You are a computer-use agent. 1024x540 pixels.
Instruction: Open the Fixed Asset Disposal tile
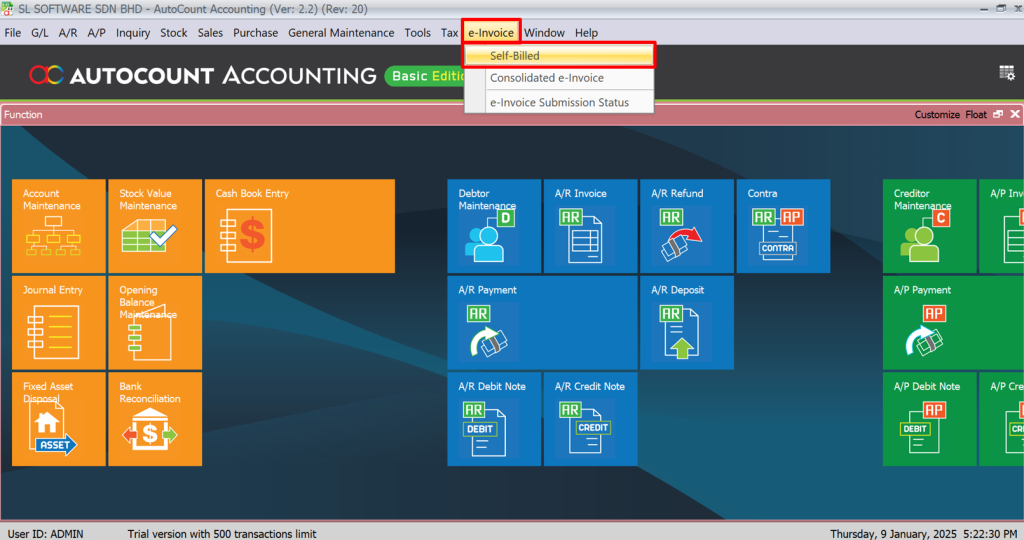pos(59,419)
